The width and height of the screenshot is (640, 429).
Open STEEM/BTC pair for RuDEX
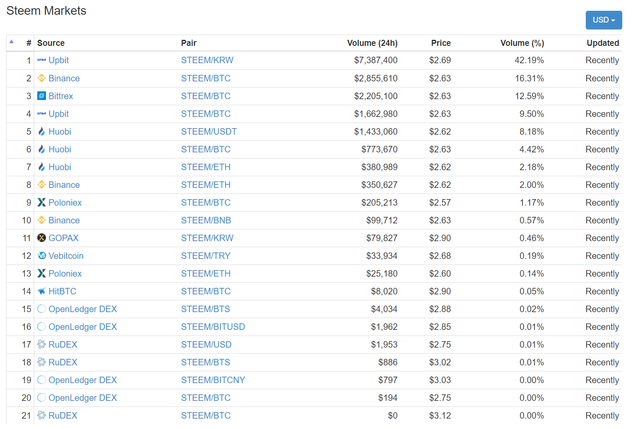[x=206, y=416]
